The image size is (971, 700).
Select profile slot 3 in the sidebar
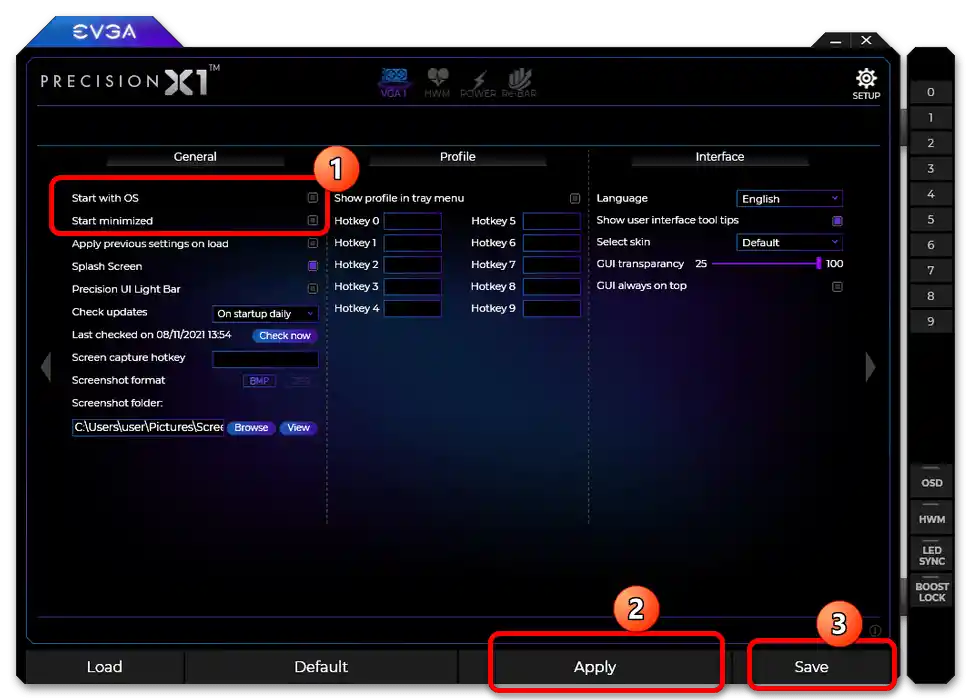930,168
